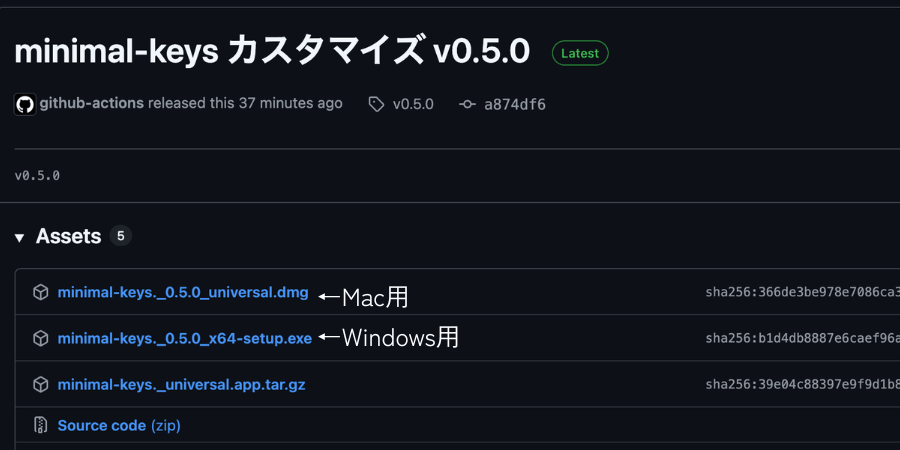Click the sha256 hash of the dmg file
The height and width of the screenshot is (450, 900).
[802, 293]
